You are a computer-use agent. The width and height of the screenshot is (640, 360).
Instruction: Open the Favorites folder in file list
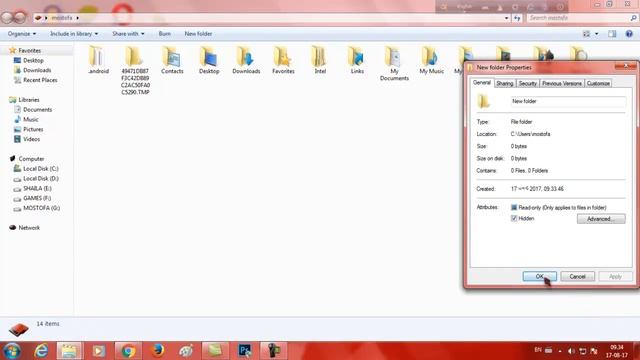[283, 60]
